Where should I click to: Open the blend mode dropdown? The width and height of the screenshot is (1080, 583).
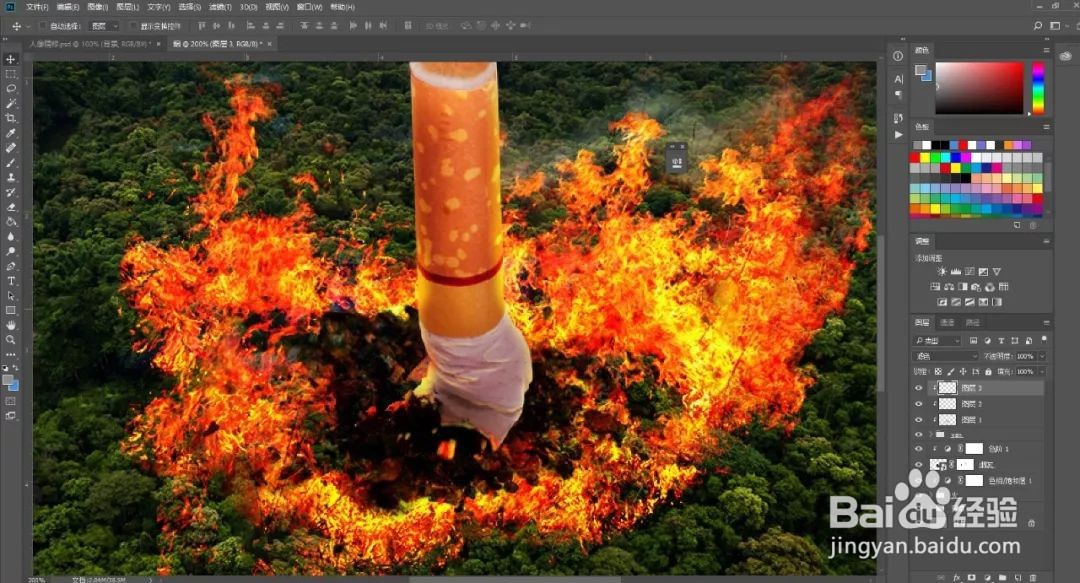click(x=946, y=356)
